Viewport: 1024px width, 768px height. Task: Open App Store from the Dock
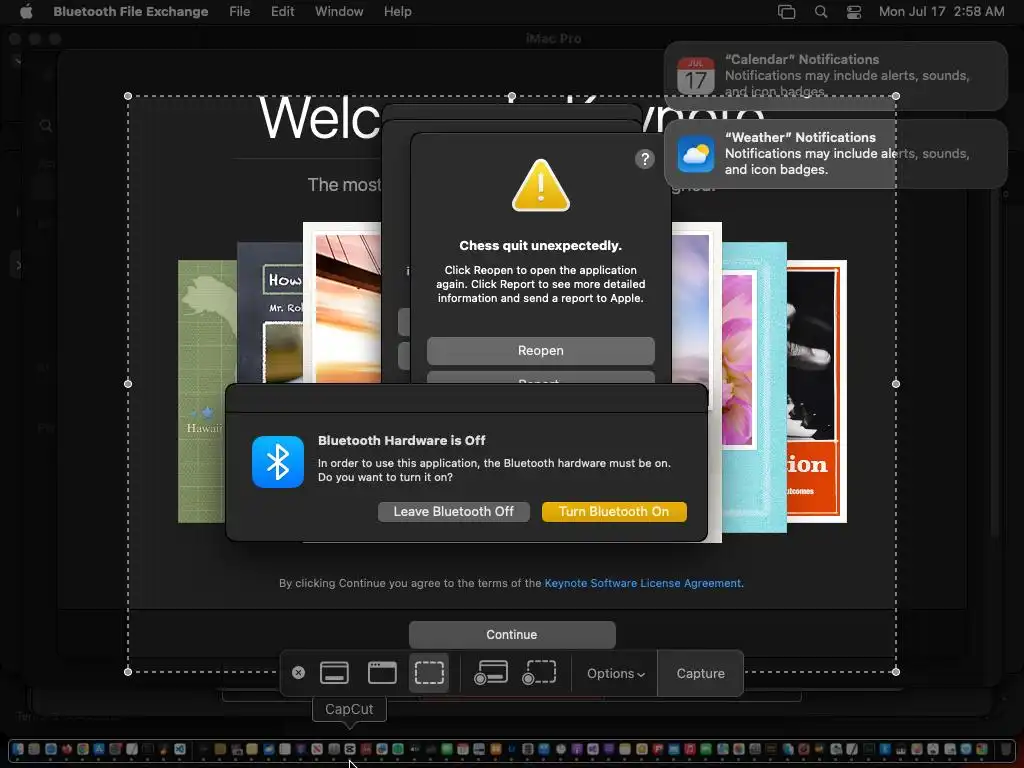click(x=99, y=749)
